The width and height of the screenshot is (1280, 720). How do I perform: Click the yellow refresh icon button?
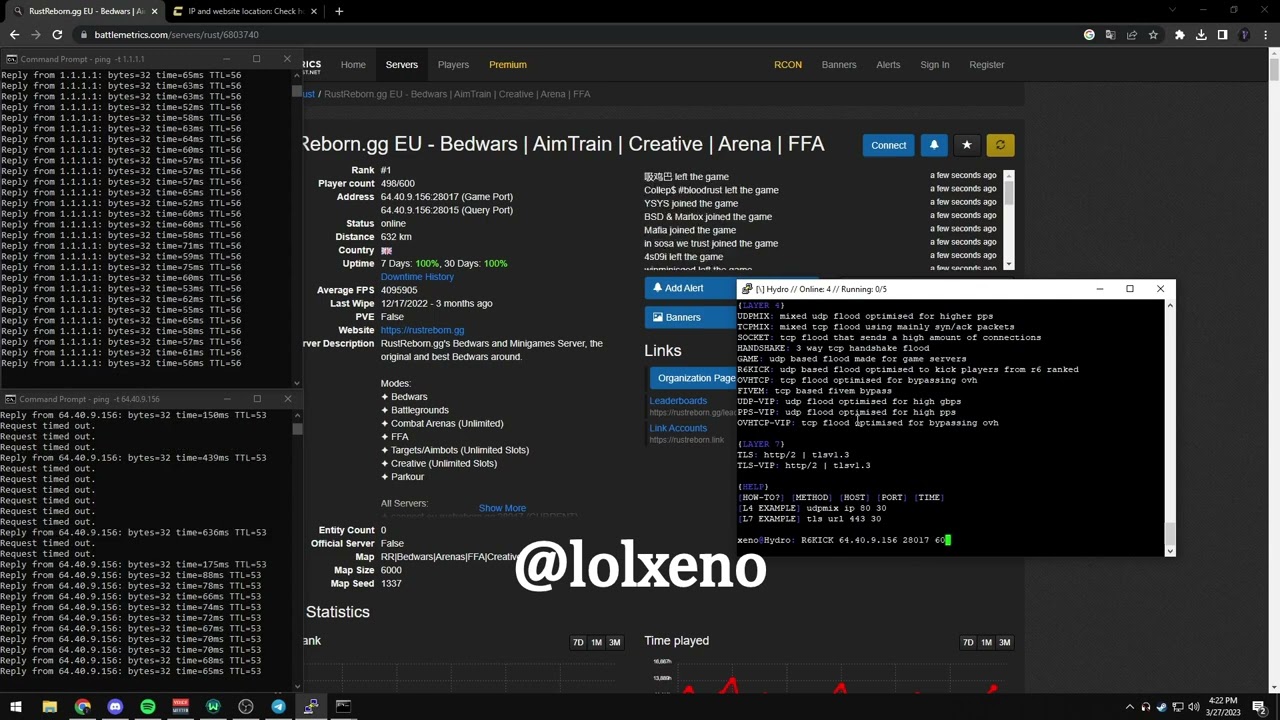click(x=1000, y=145)
